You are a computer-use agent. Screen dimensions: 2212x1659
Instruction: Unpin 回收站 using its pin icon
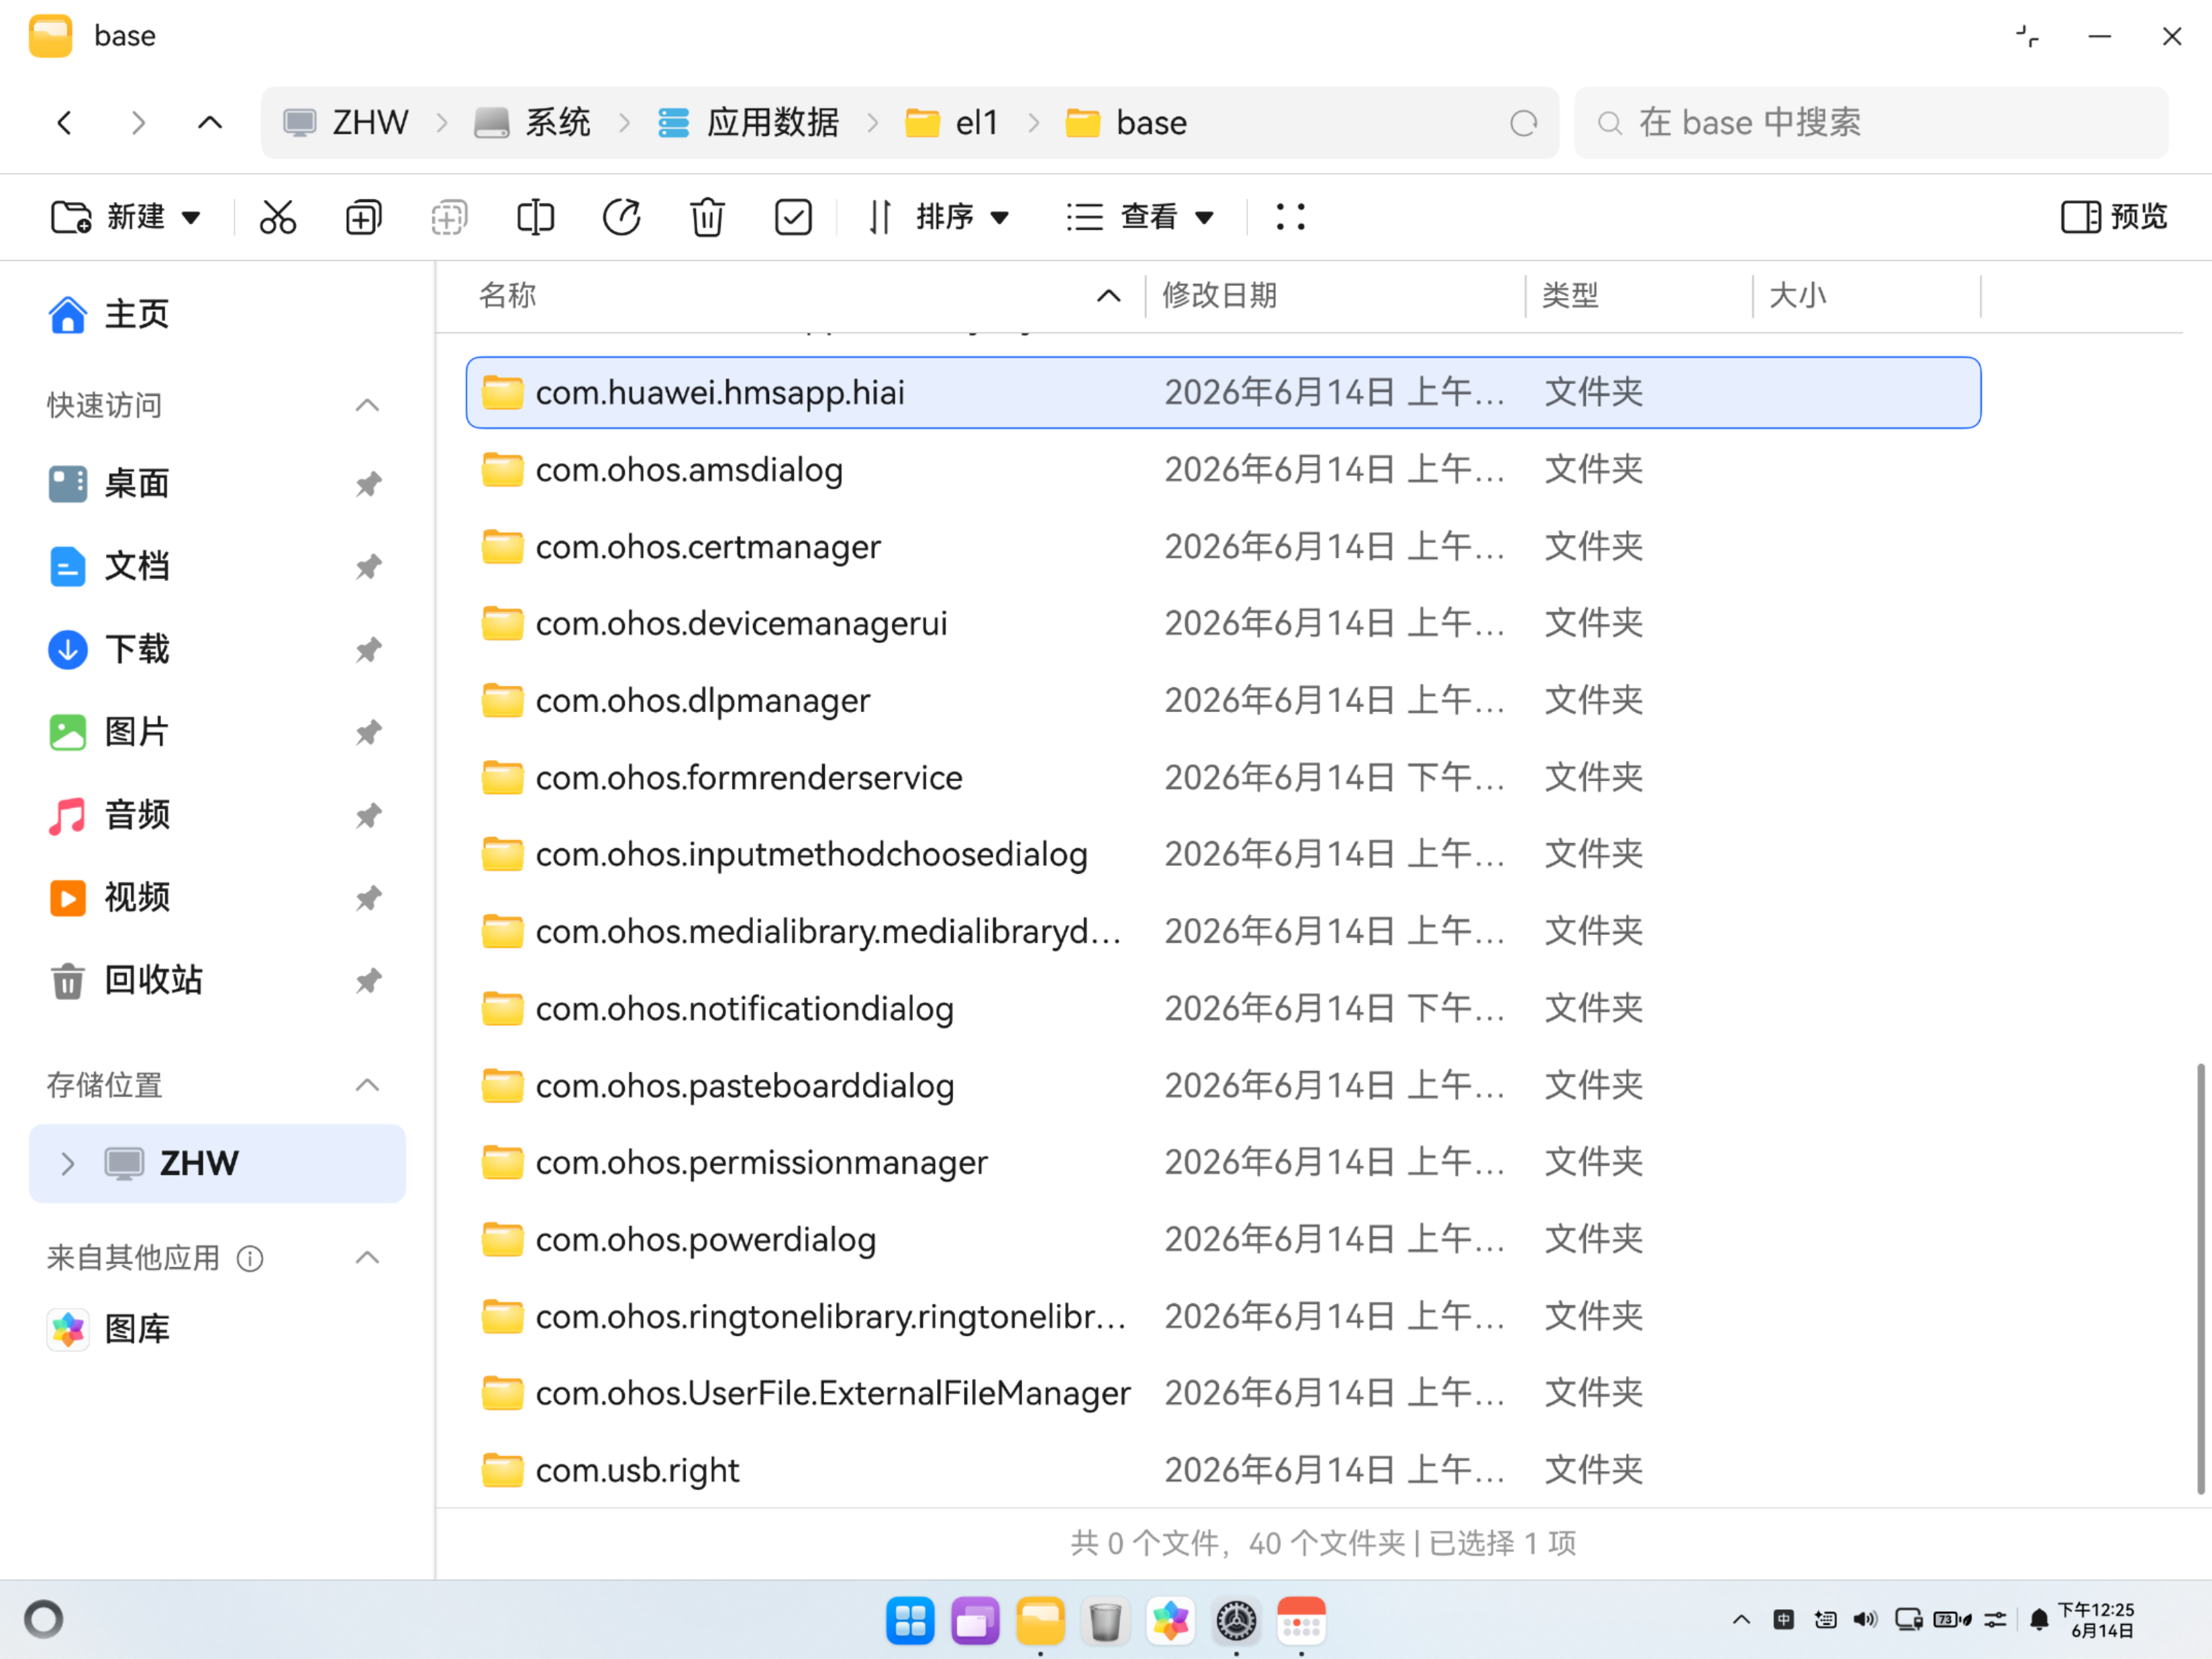[368, 981]
